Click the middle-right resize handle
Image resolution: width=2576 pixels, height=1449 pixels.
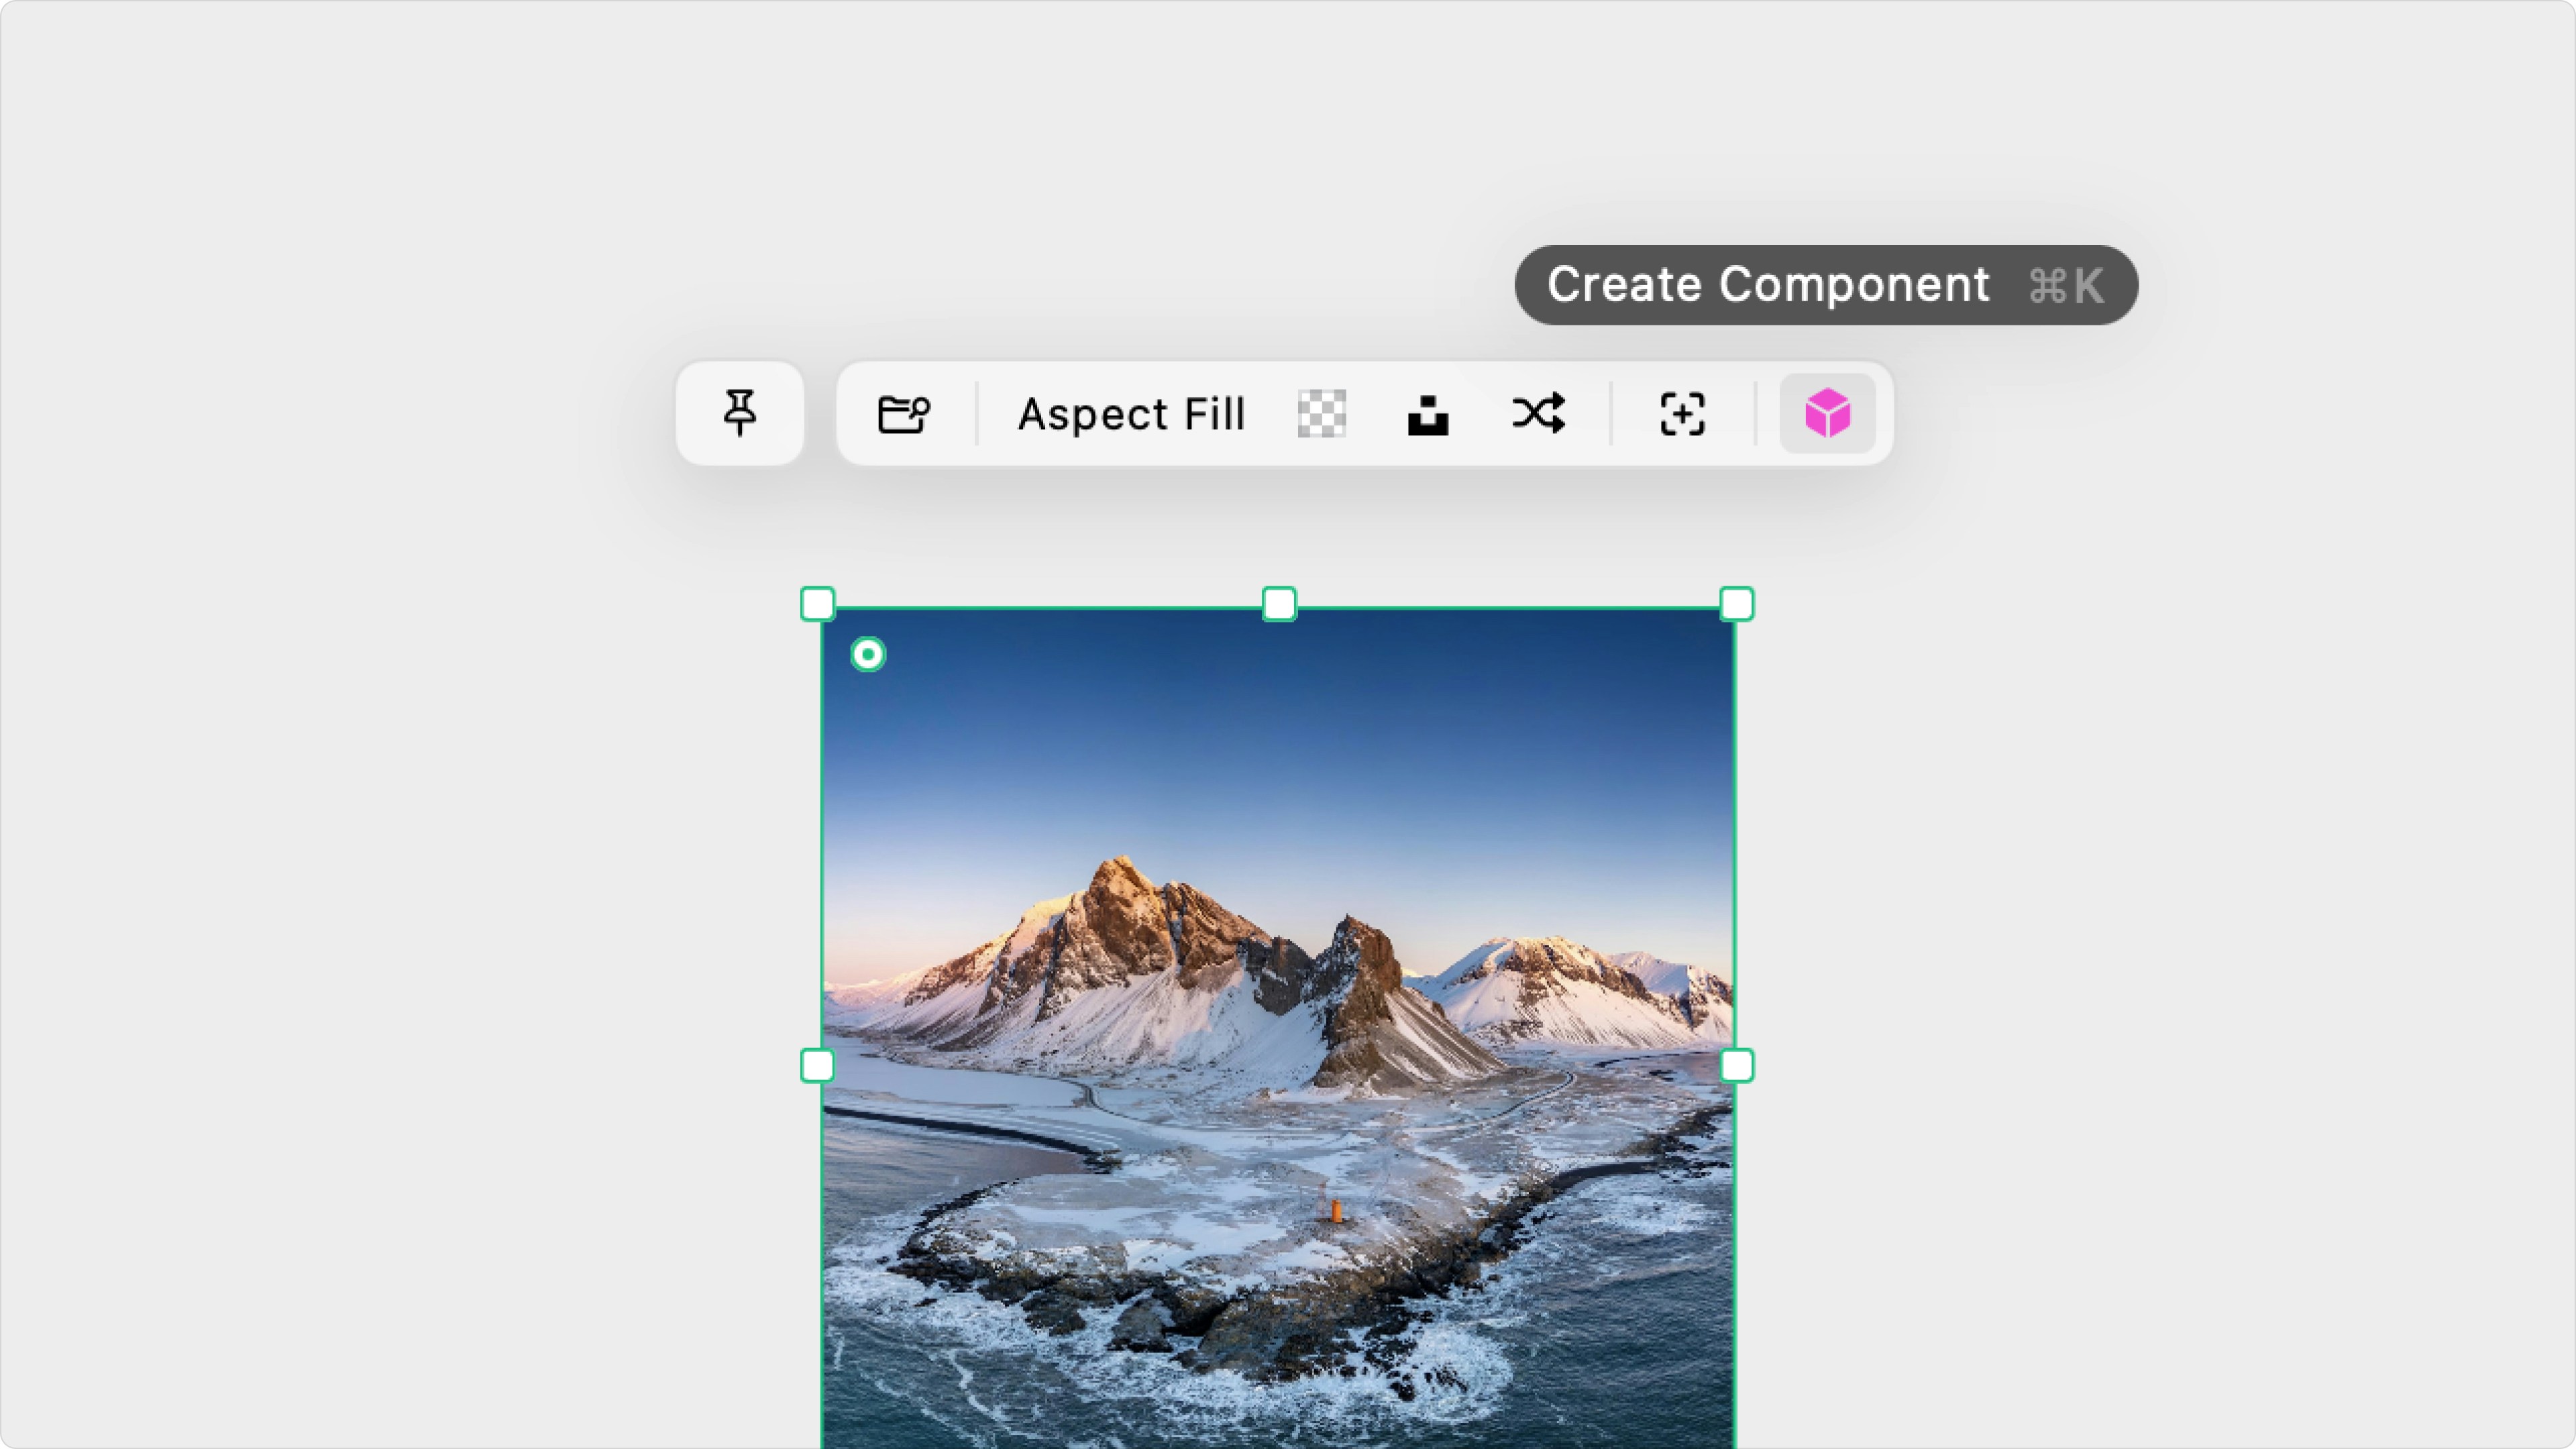tap(1736, 1065)
